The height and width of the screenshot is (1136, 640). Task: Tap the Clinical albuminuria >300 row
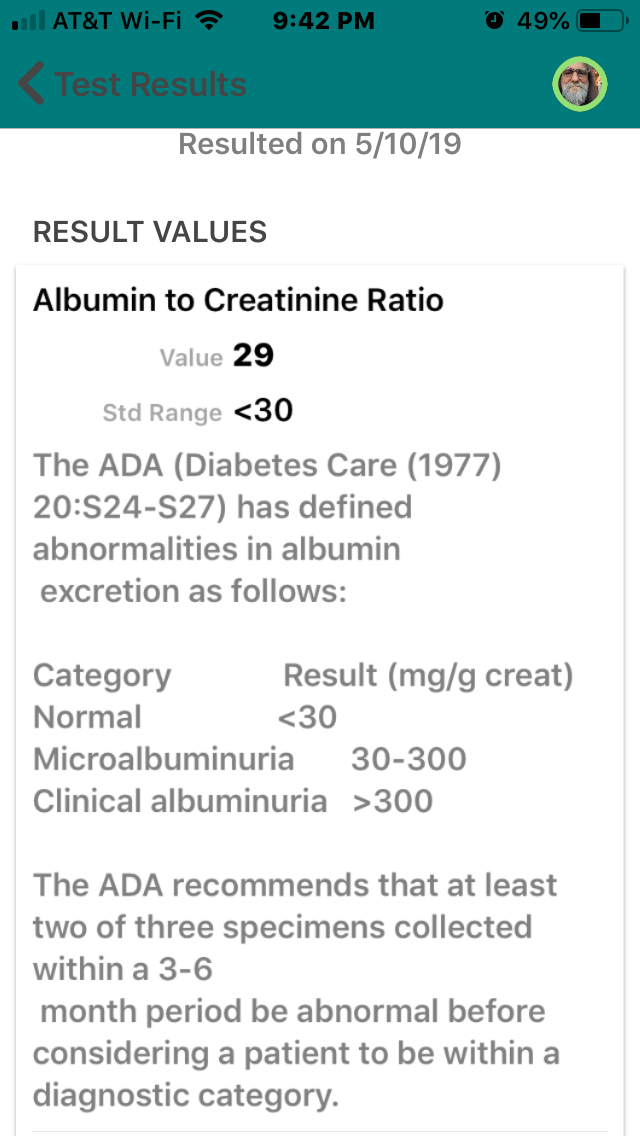pos(233,801)
